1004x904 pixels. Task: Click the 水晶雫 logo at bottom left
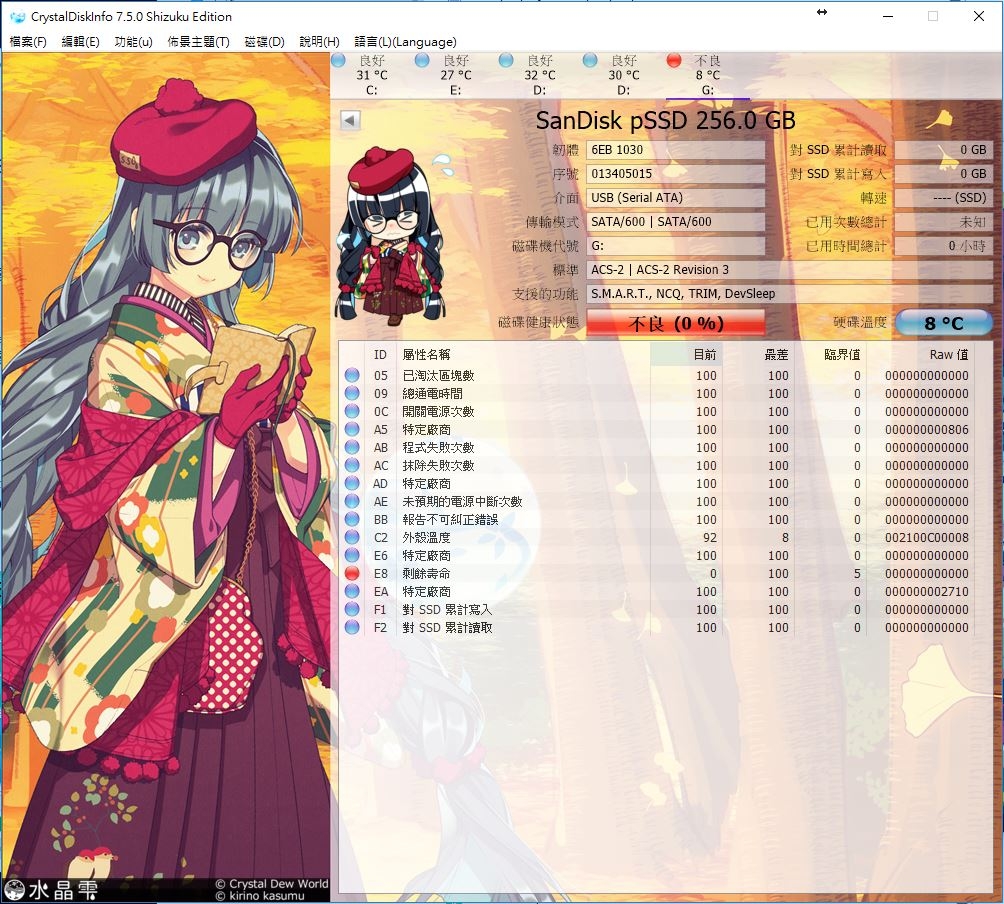(x=51, y=891)
